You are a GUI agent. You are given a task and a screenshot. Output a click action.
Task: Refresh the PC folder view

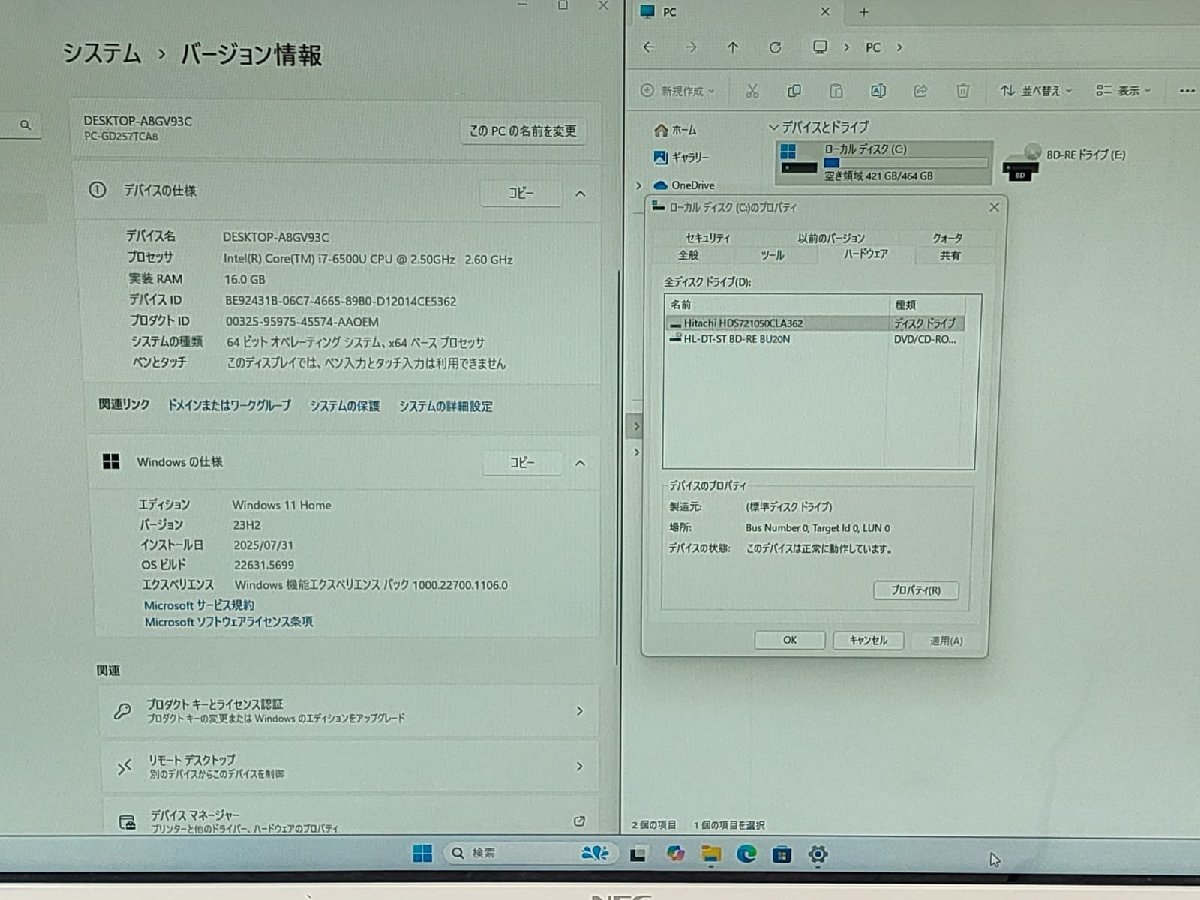(x=775, y=47)
